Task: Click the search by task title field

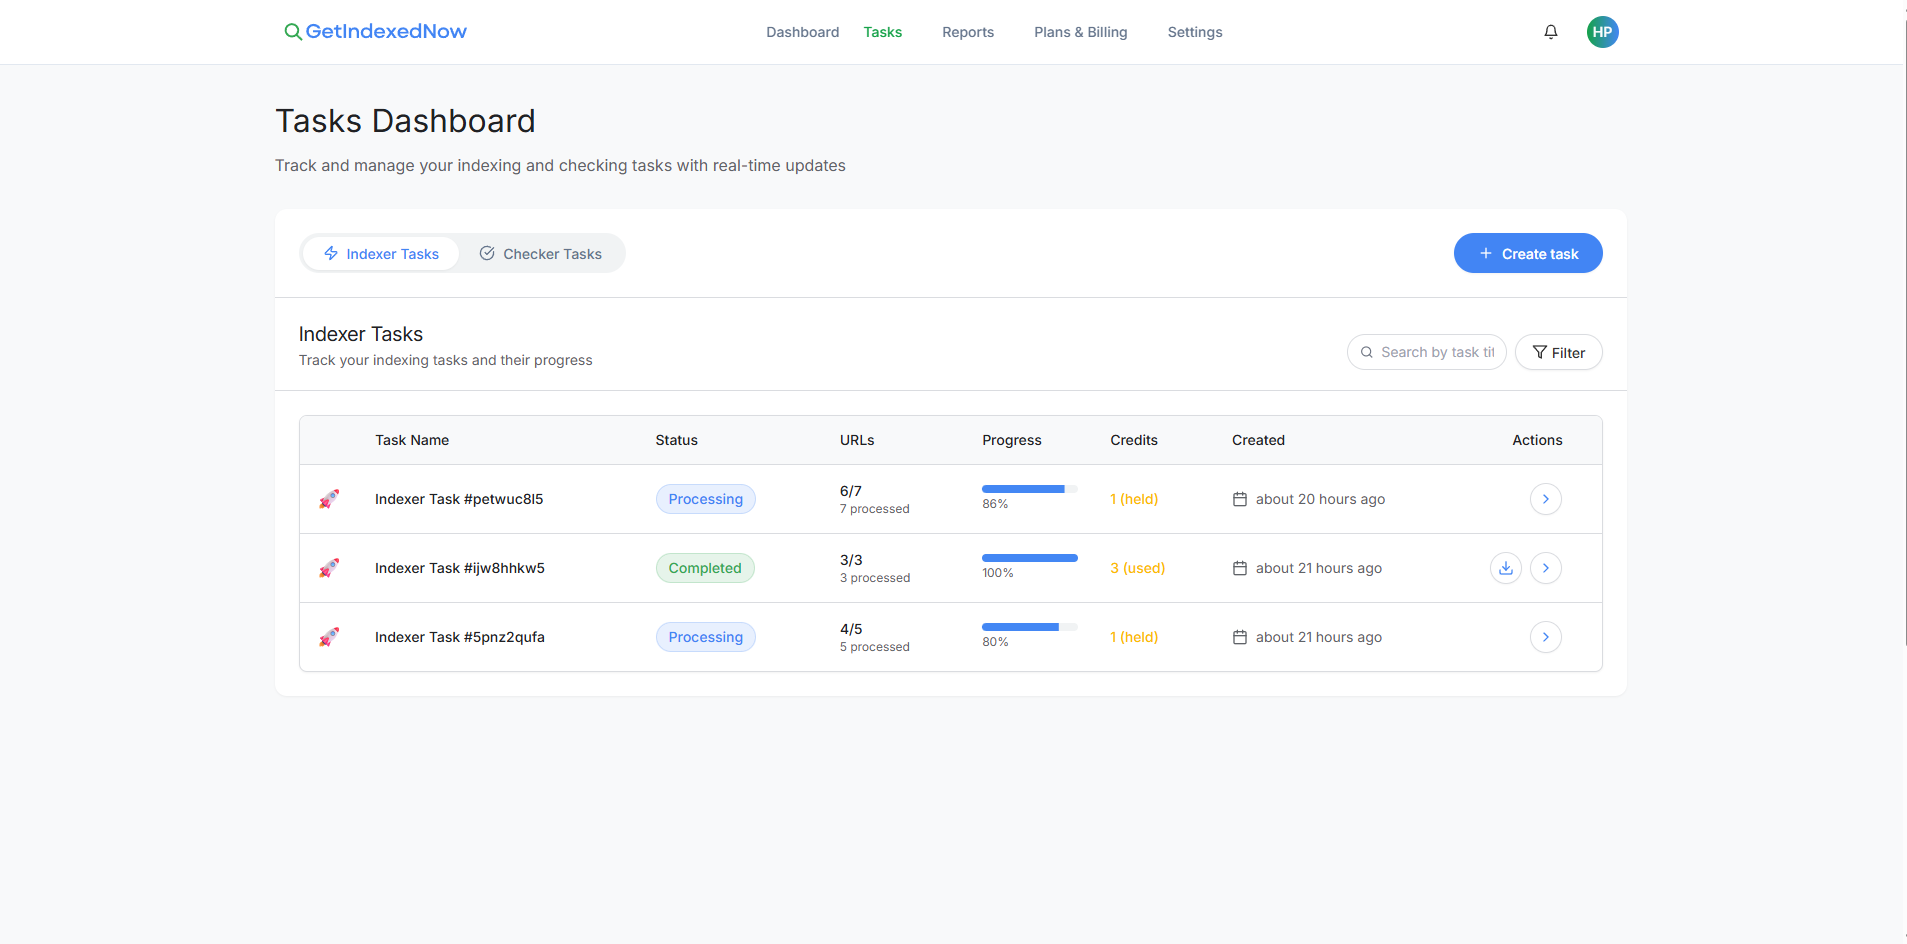Action: click(1427, 352)
